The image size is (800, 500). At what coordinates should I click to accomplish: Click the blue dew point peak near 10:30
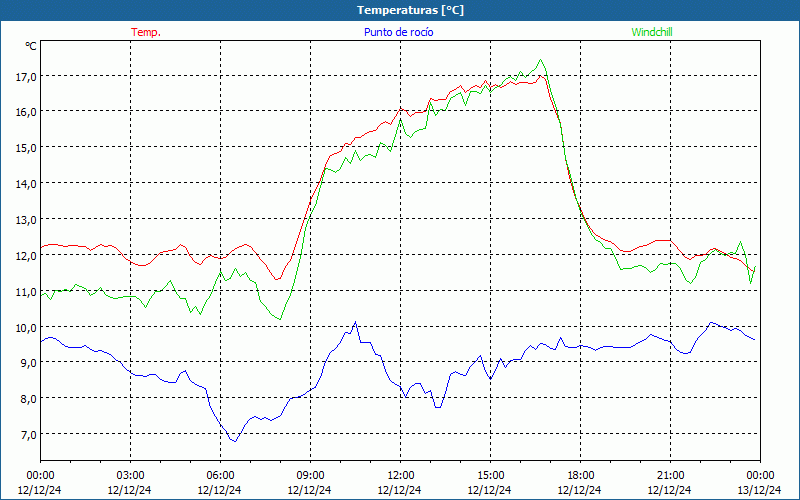click(355, 322)
